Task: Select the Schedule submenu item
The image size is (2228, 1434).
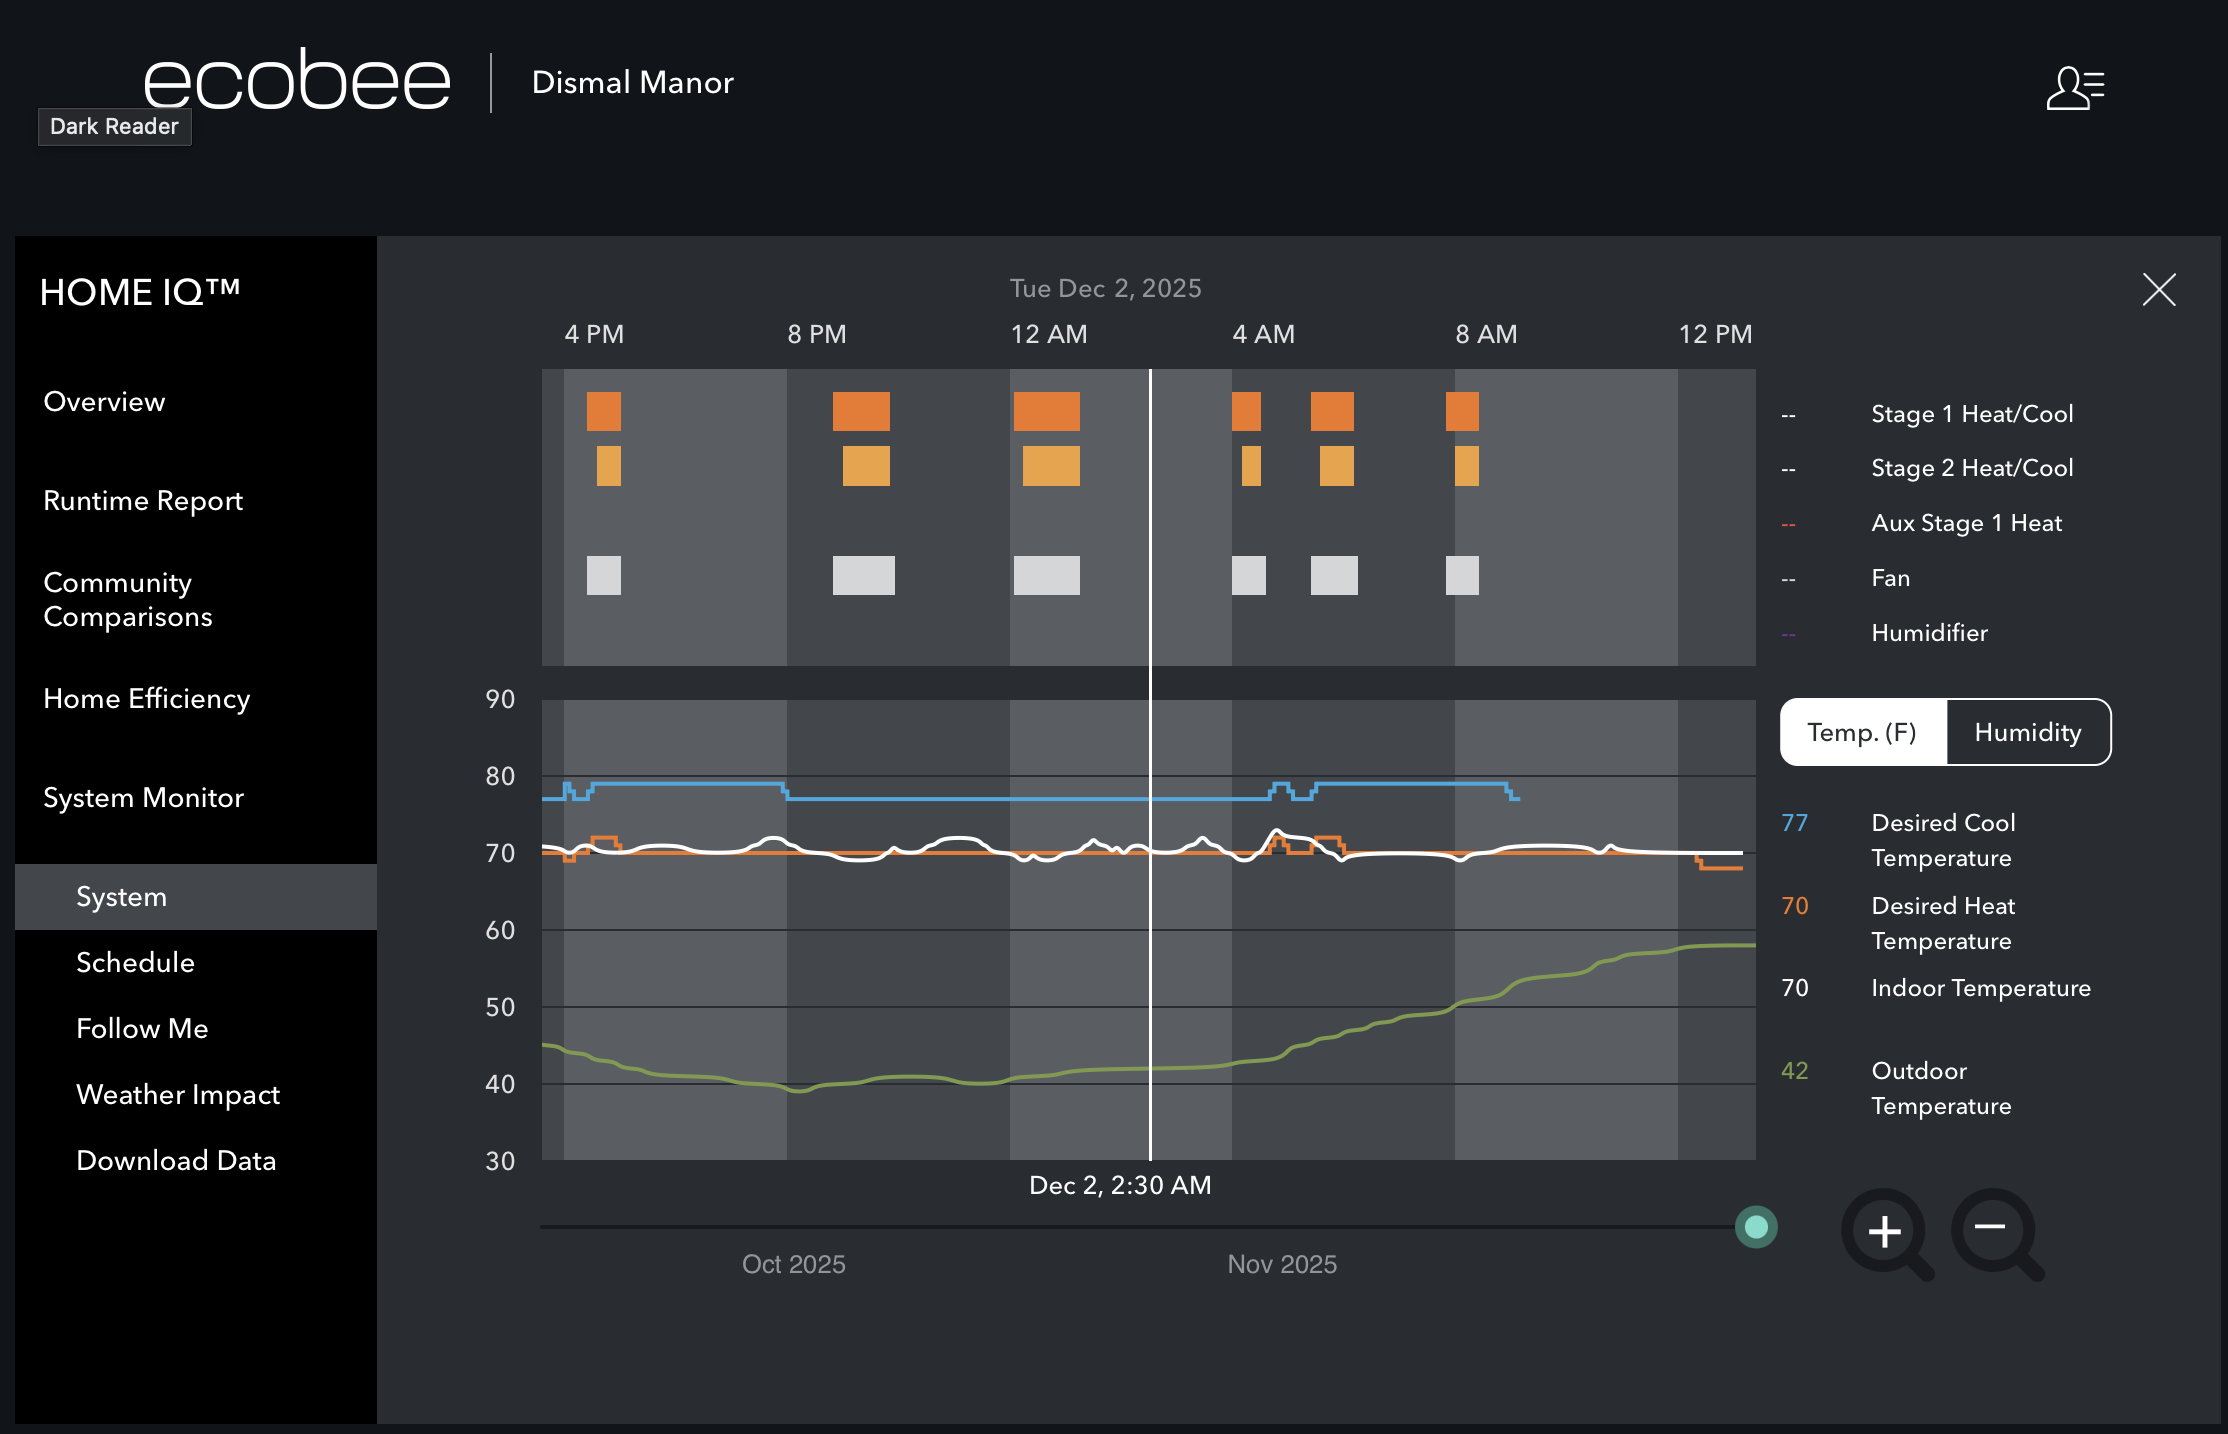Action: click(x=135, y=963)
